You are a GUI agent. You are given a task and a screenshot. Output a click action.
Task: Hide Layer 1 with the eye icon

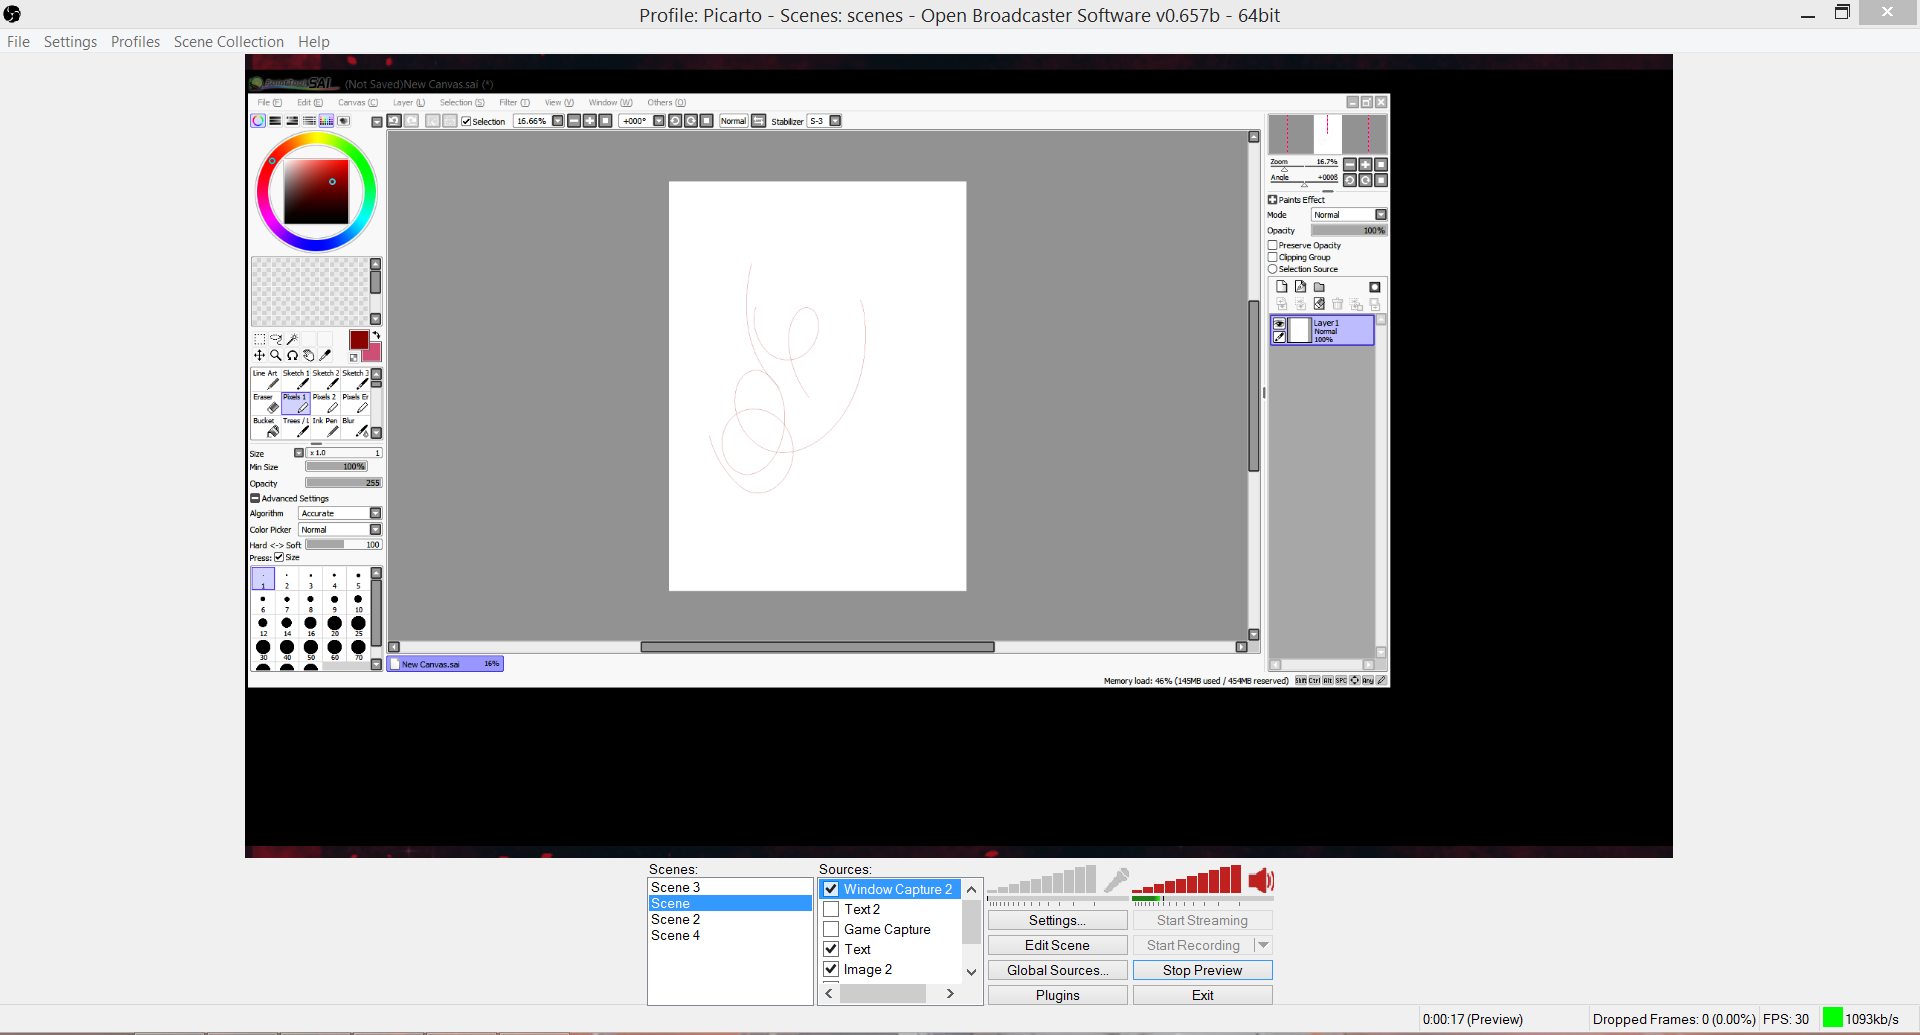(1279, 324)
